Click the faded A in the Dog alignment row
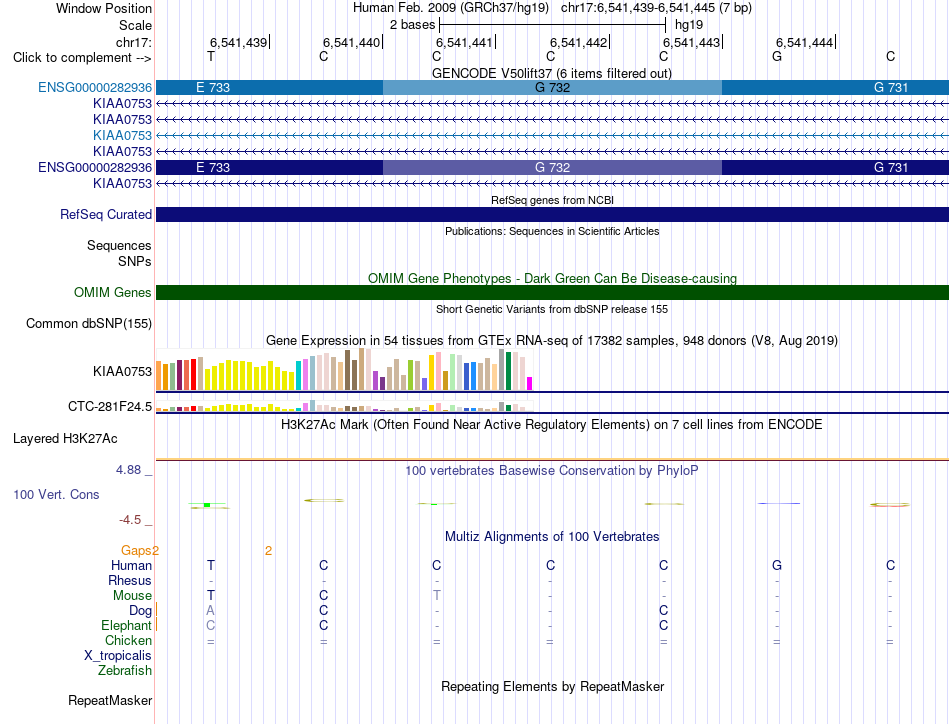Image resolution: width=950 pixels, height=724 pixels. 210,611
